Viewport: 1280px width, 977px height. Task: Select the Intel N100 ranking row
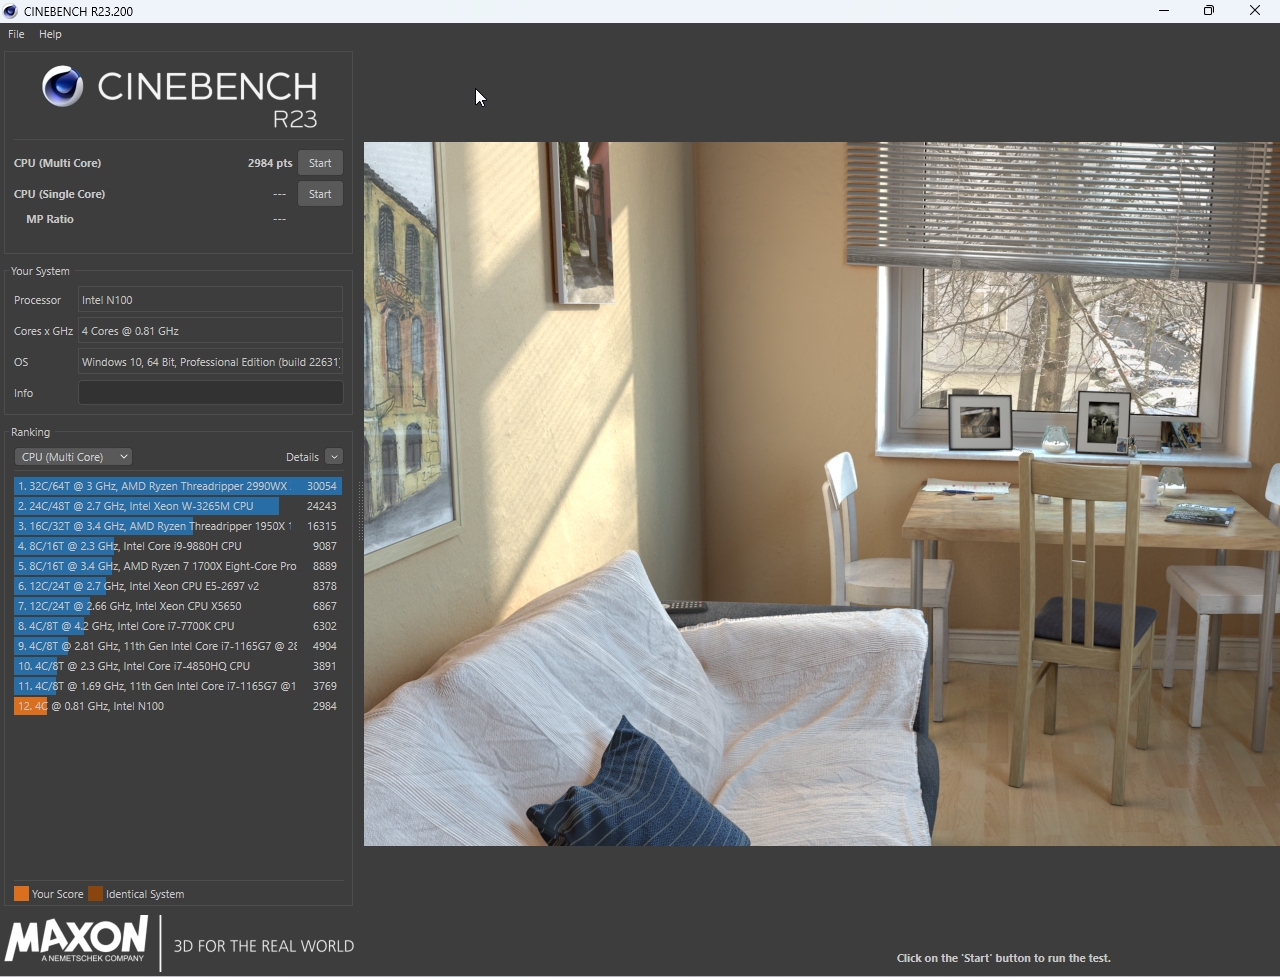[x=178, y=706]
